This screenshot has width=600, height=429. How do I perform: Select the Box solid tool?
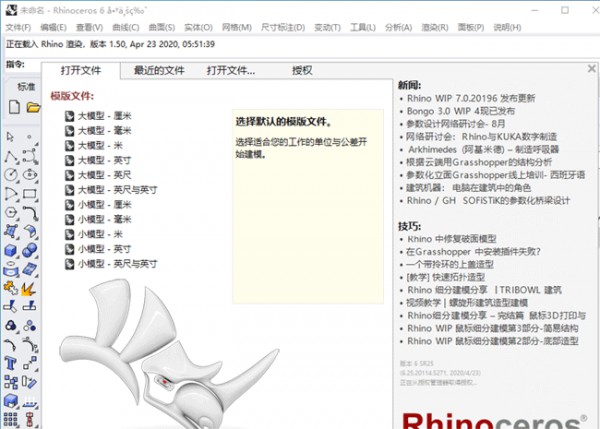tap(11, 250)
